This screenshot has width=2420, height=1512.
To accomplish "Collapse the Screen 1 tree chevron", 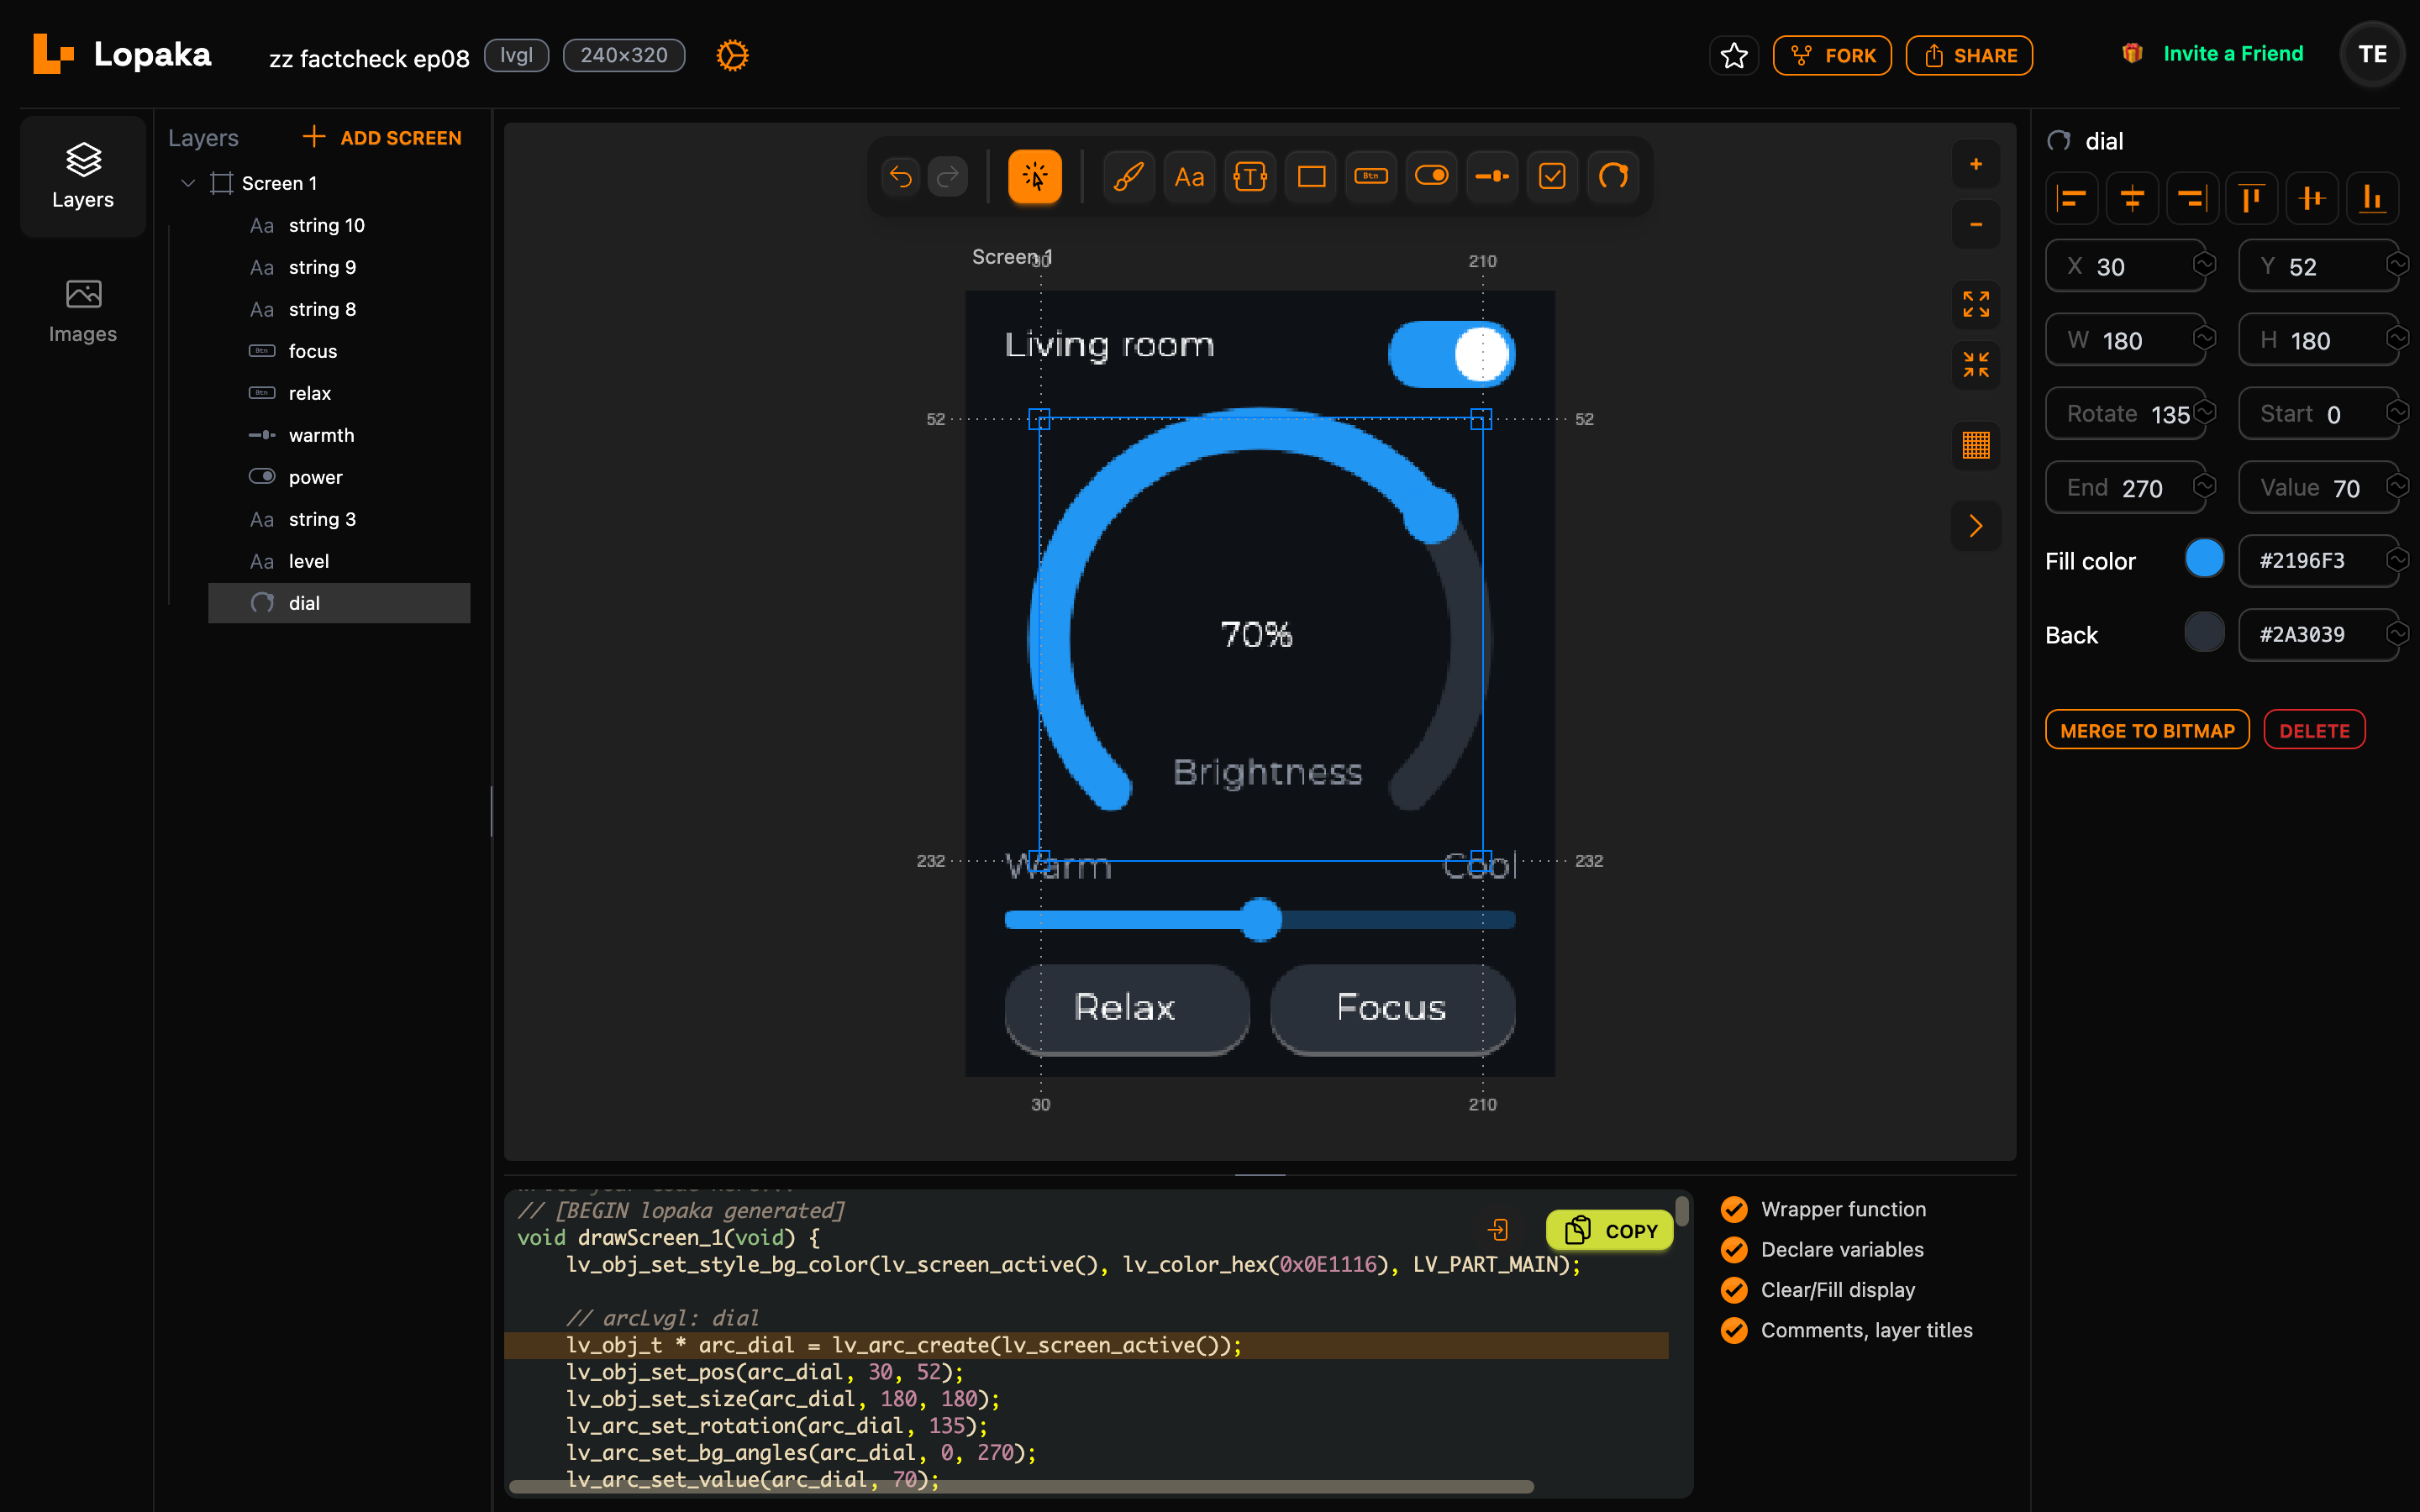I will 187,183.
